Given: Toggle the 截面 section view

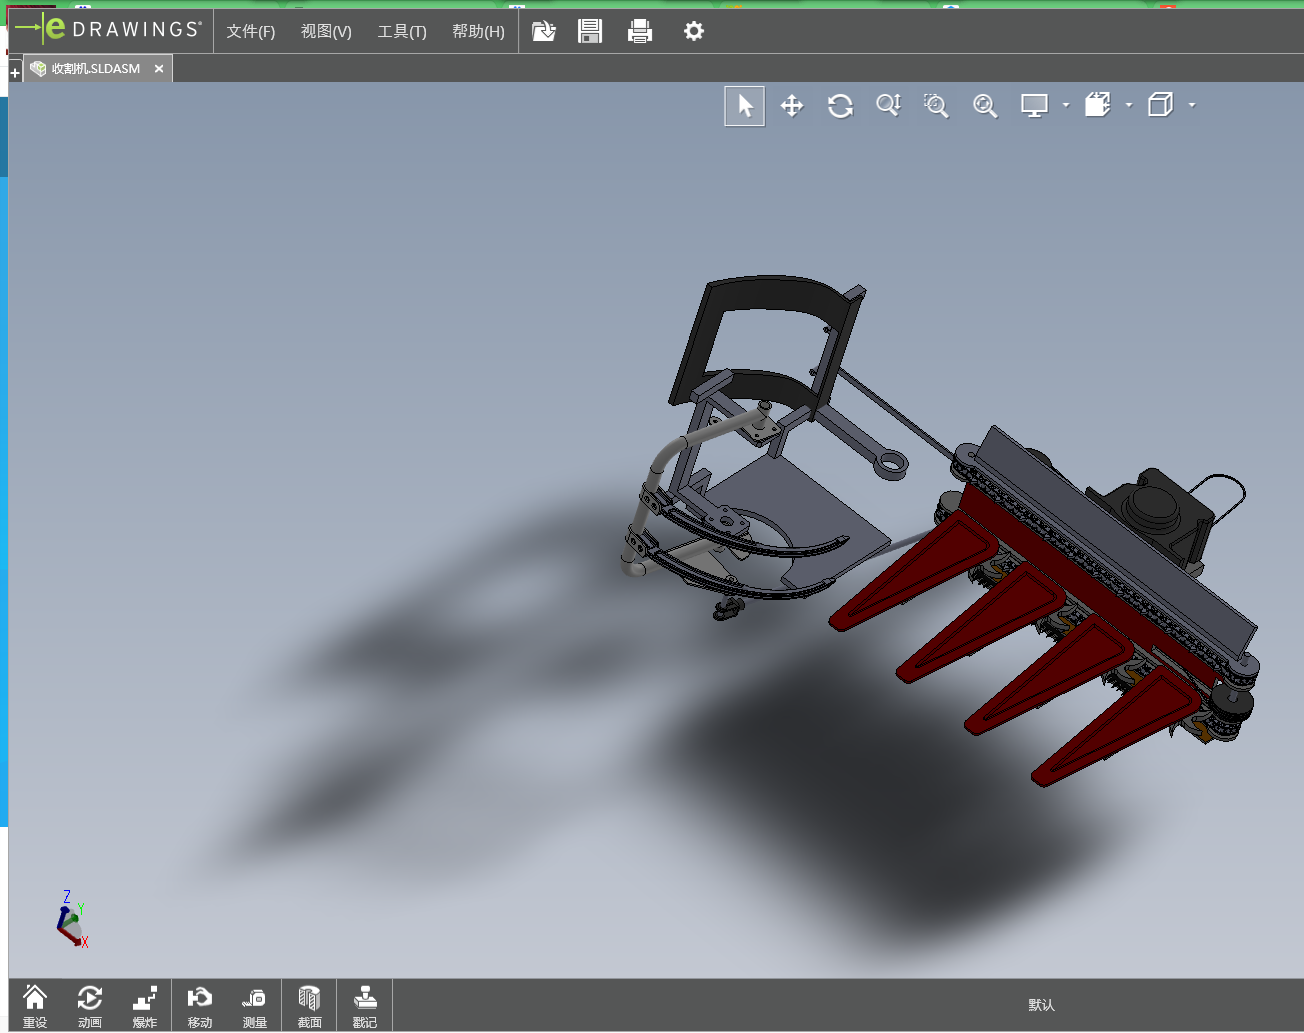Looking at the screenshot, I should [x=310, y=1005].
